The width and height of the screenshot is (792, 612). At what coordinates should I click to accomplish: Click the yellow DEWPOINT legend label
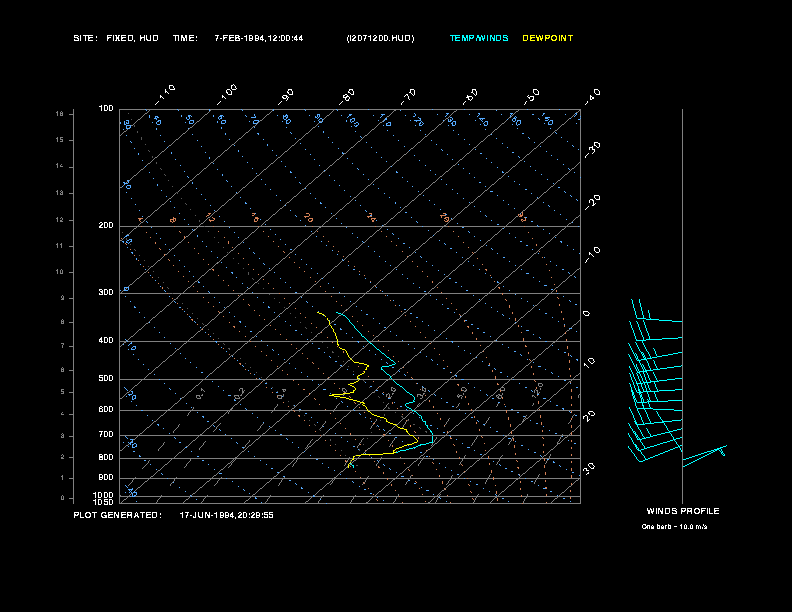pyautogui.click(x=548, y=38)
